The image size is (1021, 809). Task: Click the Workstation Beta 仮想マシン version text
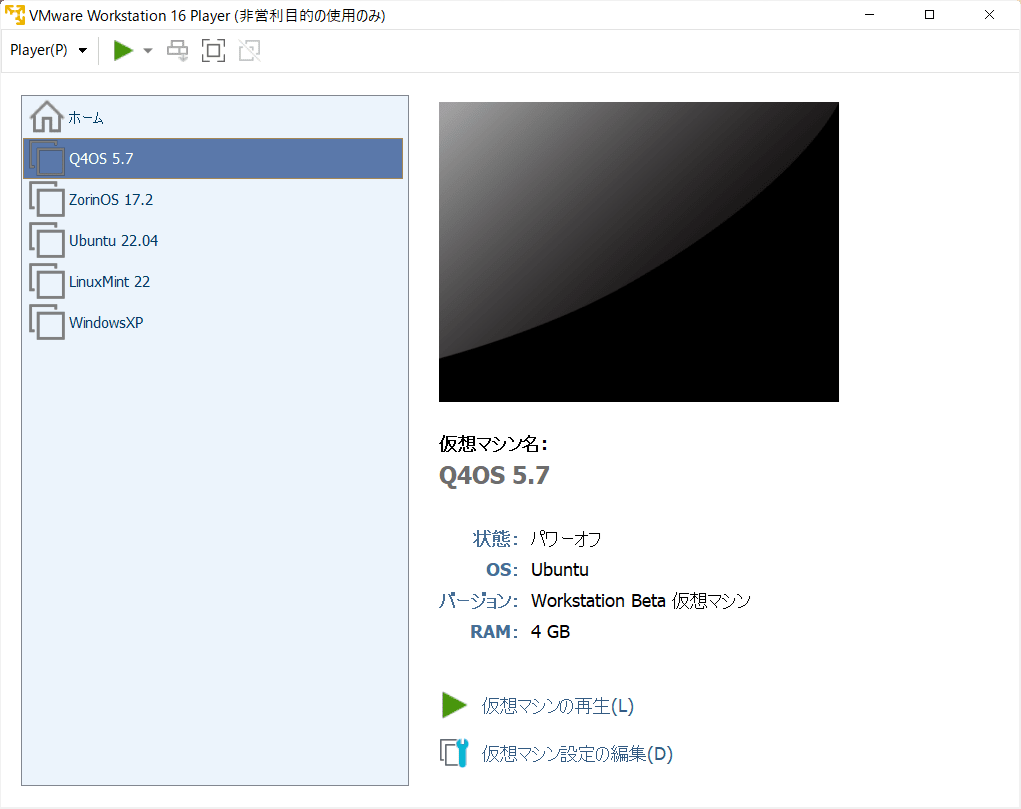[641, 601]
